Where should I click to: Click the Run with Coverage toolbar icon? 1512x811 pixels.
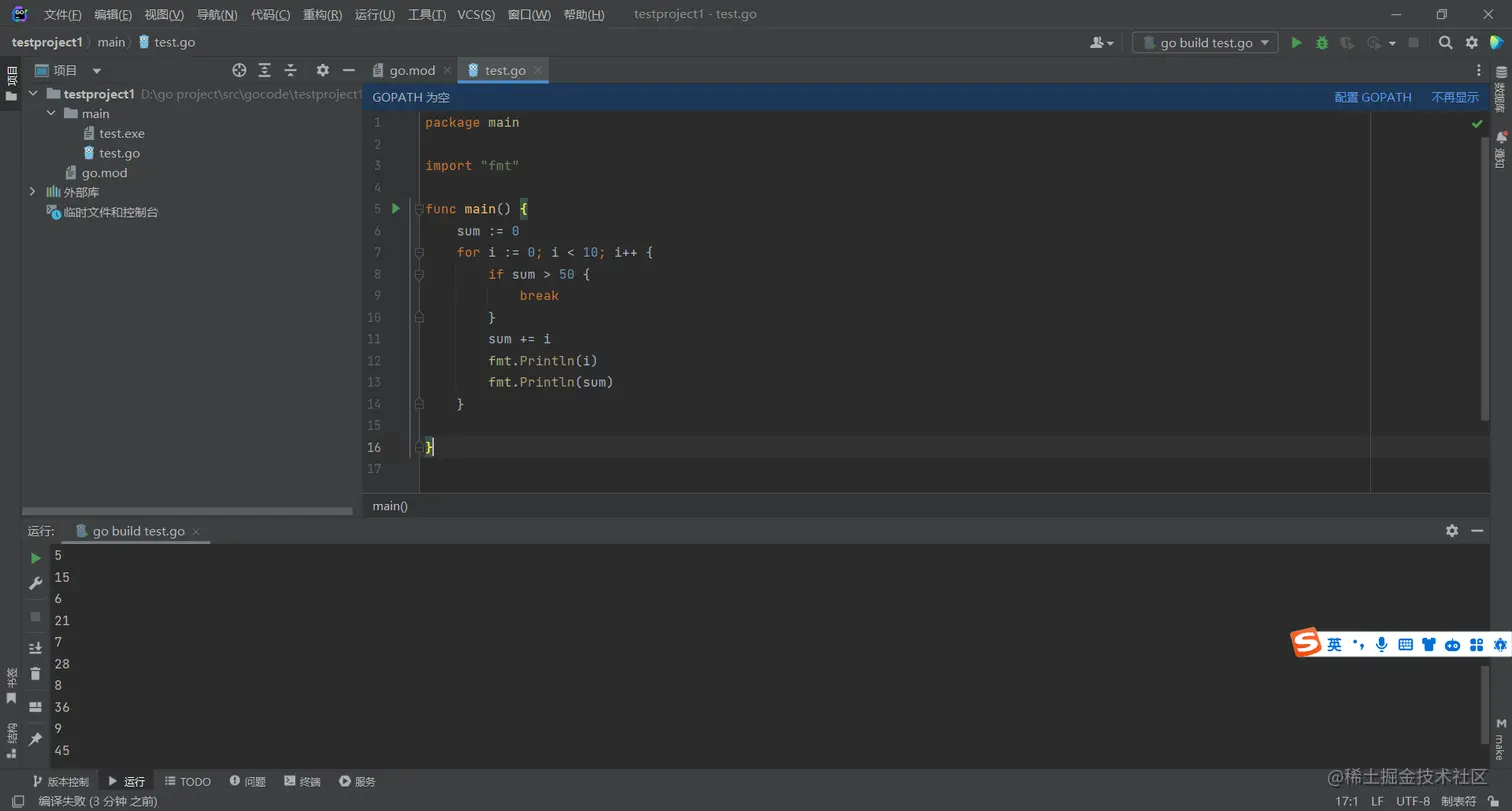[x=1347, y=43]
